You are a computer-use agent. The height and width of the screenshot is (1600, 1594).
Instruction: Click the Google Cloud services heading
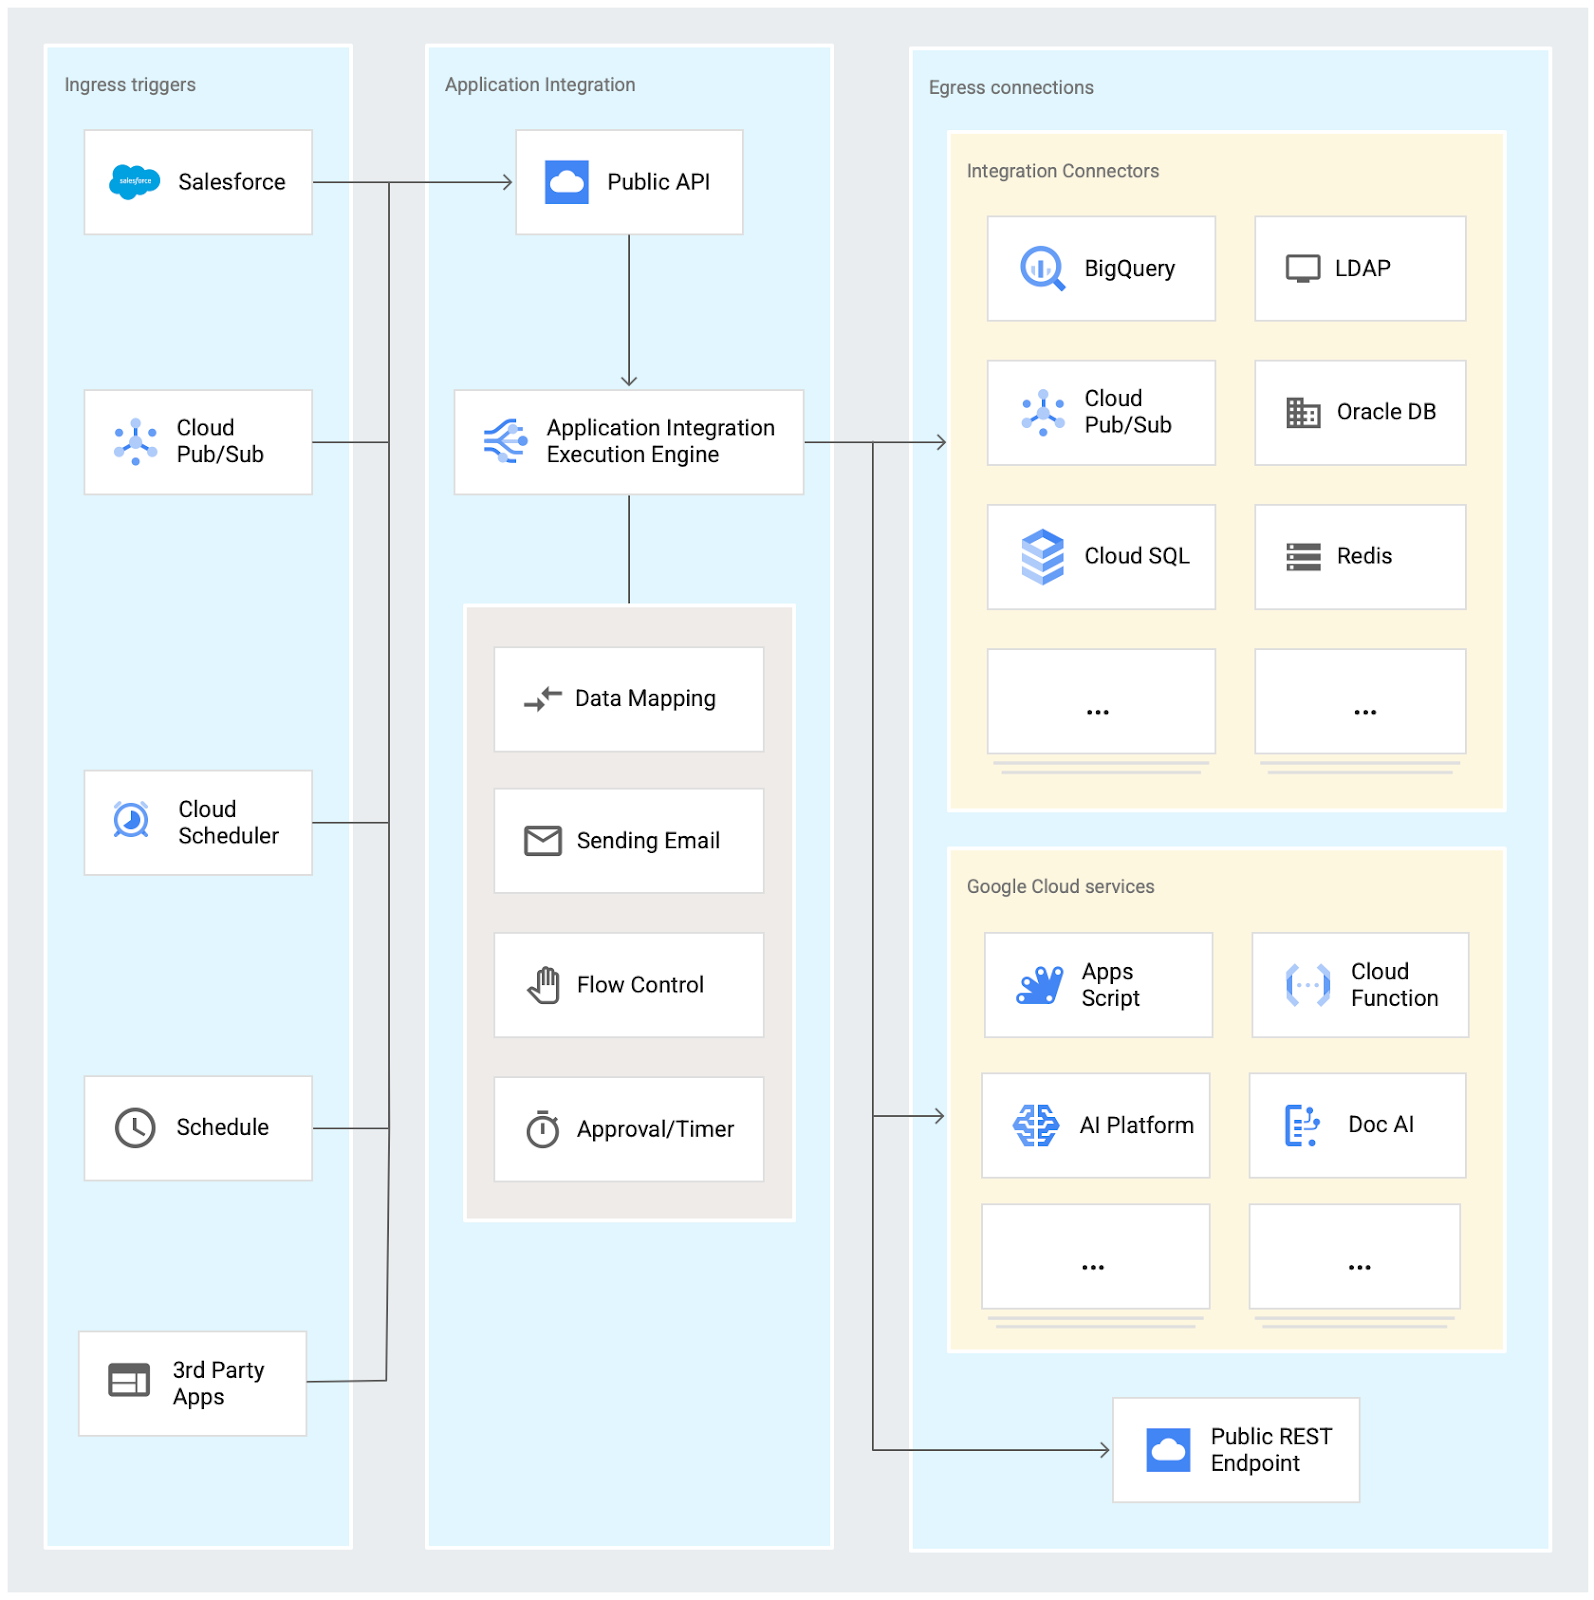coord(1060,887)
